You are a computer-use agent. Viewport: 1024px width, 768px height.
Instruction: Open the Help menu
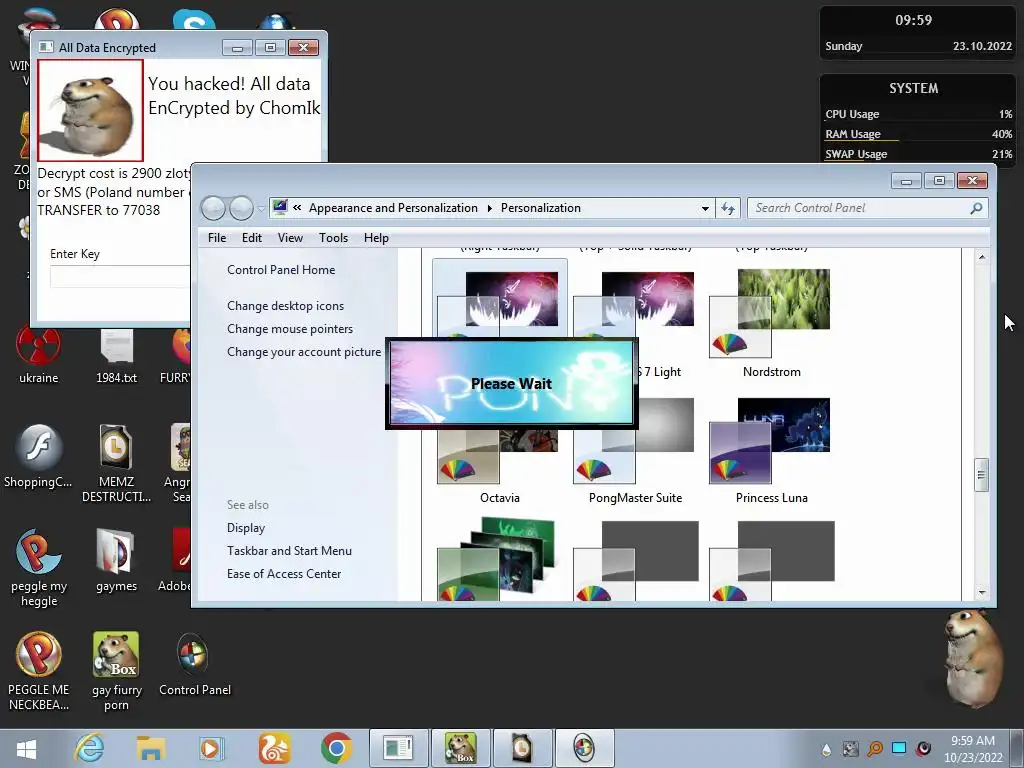click(376, 238)
